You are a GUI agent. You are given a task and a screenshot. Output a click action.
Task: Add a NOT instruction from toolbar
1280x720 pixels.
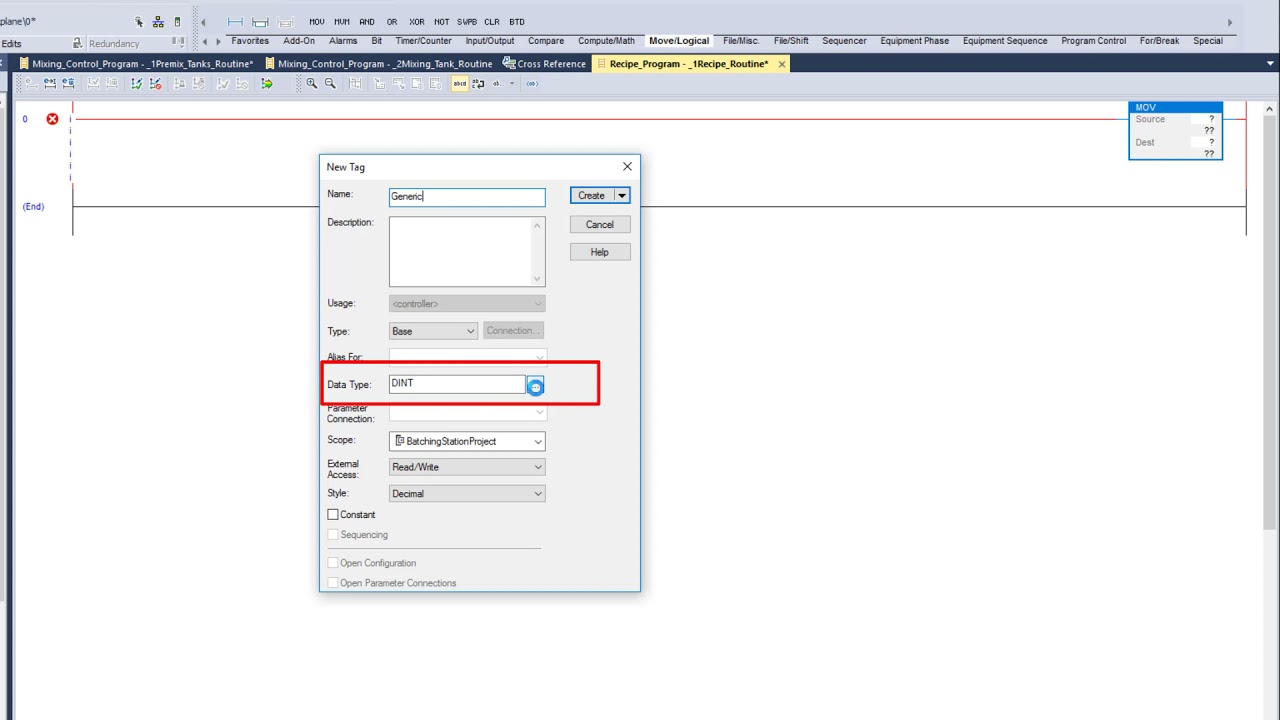441,21
